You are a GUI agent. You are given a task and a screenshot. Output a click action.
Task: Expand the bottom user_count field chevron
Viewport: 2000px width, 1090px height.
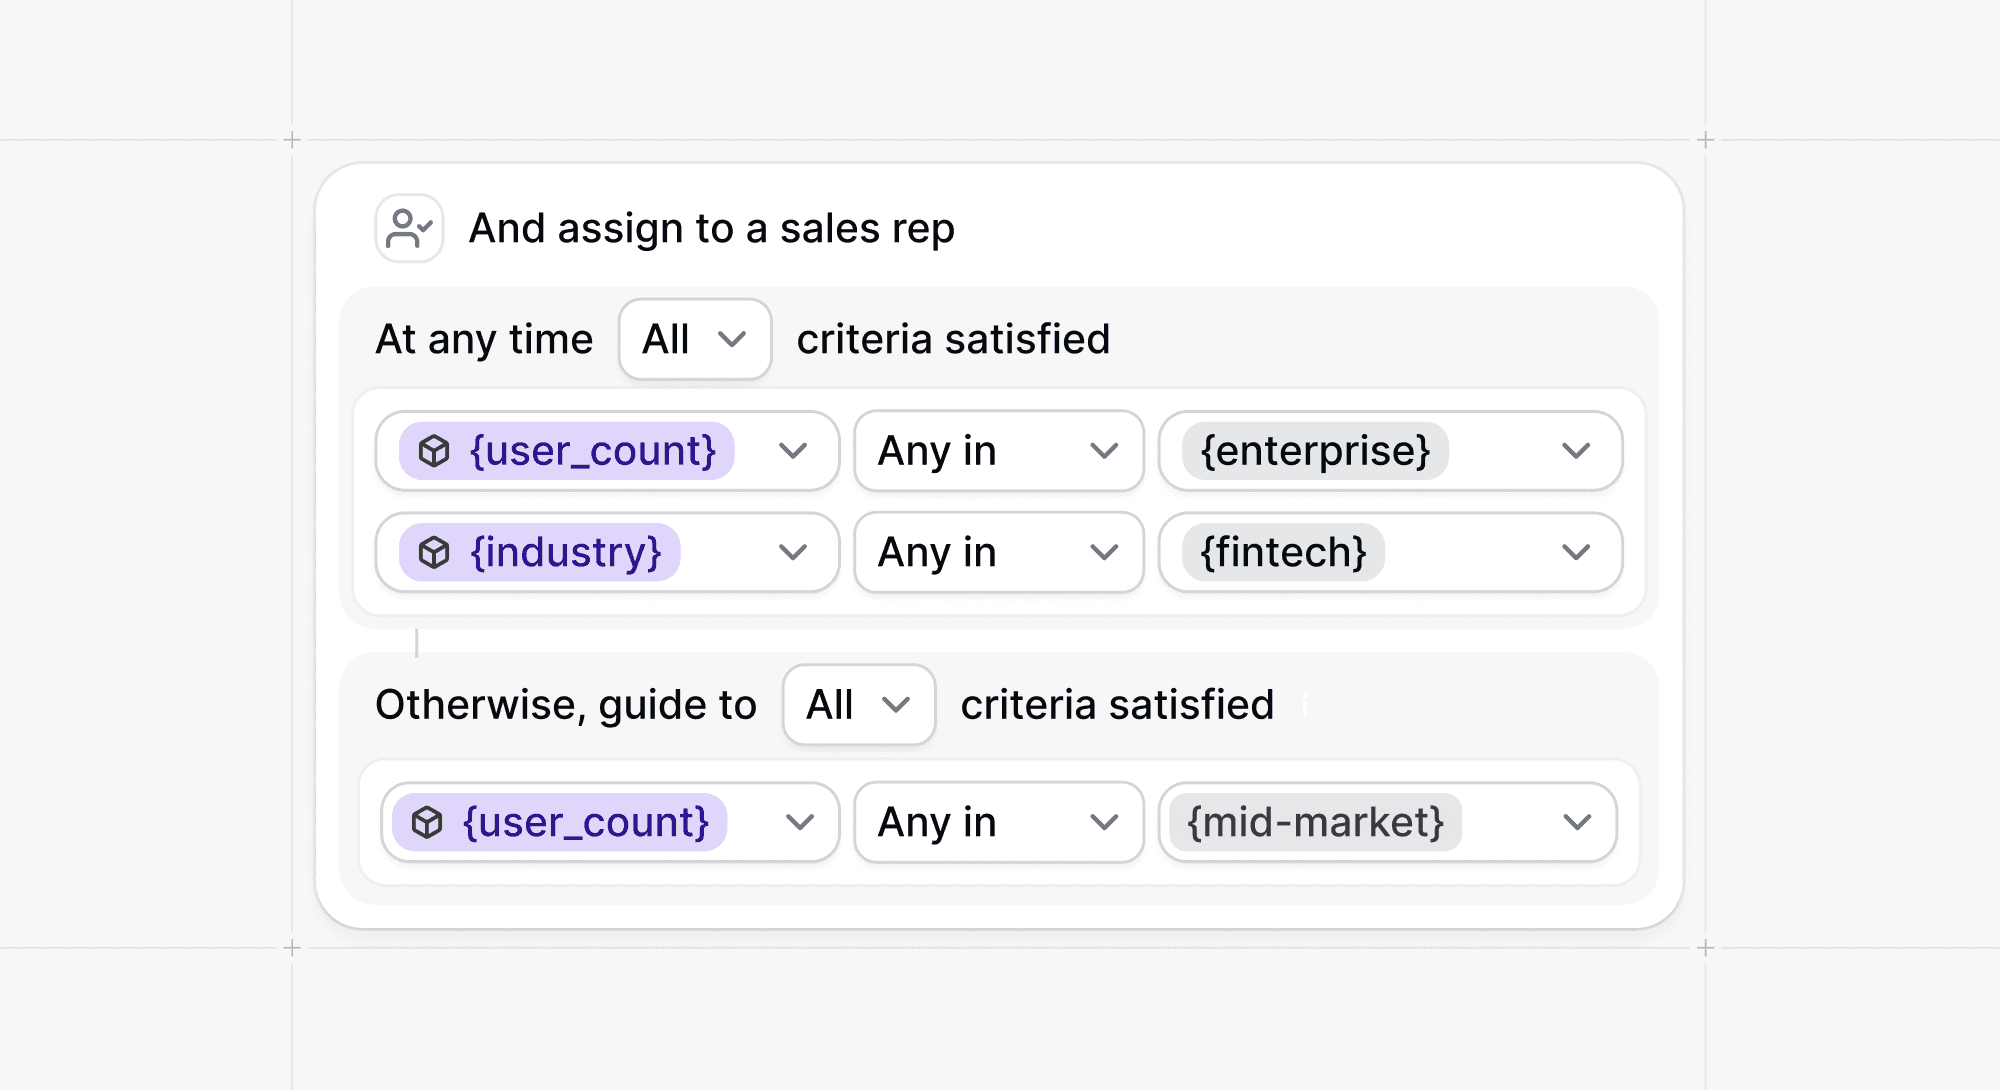(x=799, y=822)
